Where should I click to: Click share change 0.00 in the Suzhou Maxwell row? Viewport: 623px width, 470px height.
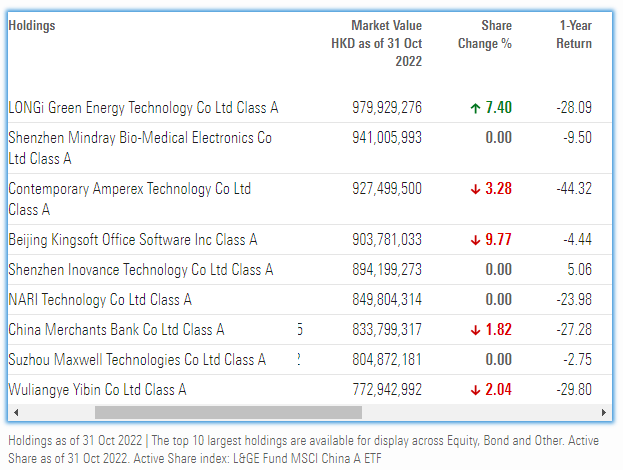coord(498,360)
